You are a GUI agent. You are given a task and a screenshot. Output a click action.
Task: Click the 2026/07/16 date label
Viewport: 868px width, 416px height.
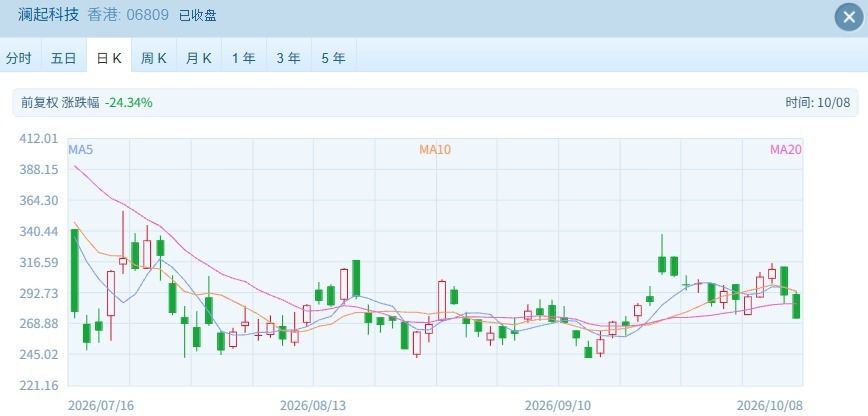(x=101, y=406)
